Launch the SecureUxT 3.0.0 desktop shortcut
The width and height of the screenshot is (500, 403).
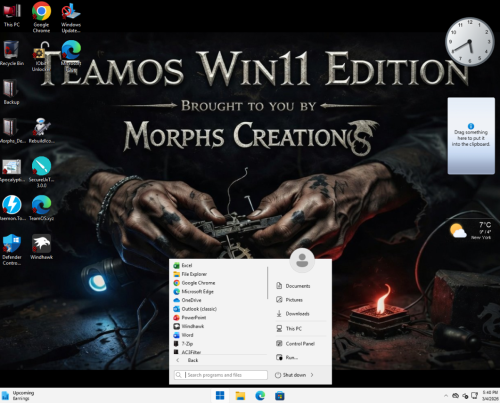[x=41, y=172]
